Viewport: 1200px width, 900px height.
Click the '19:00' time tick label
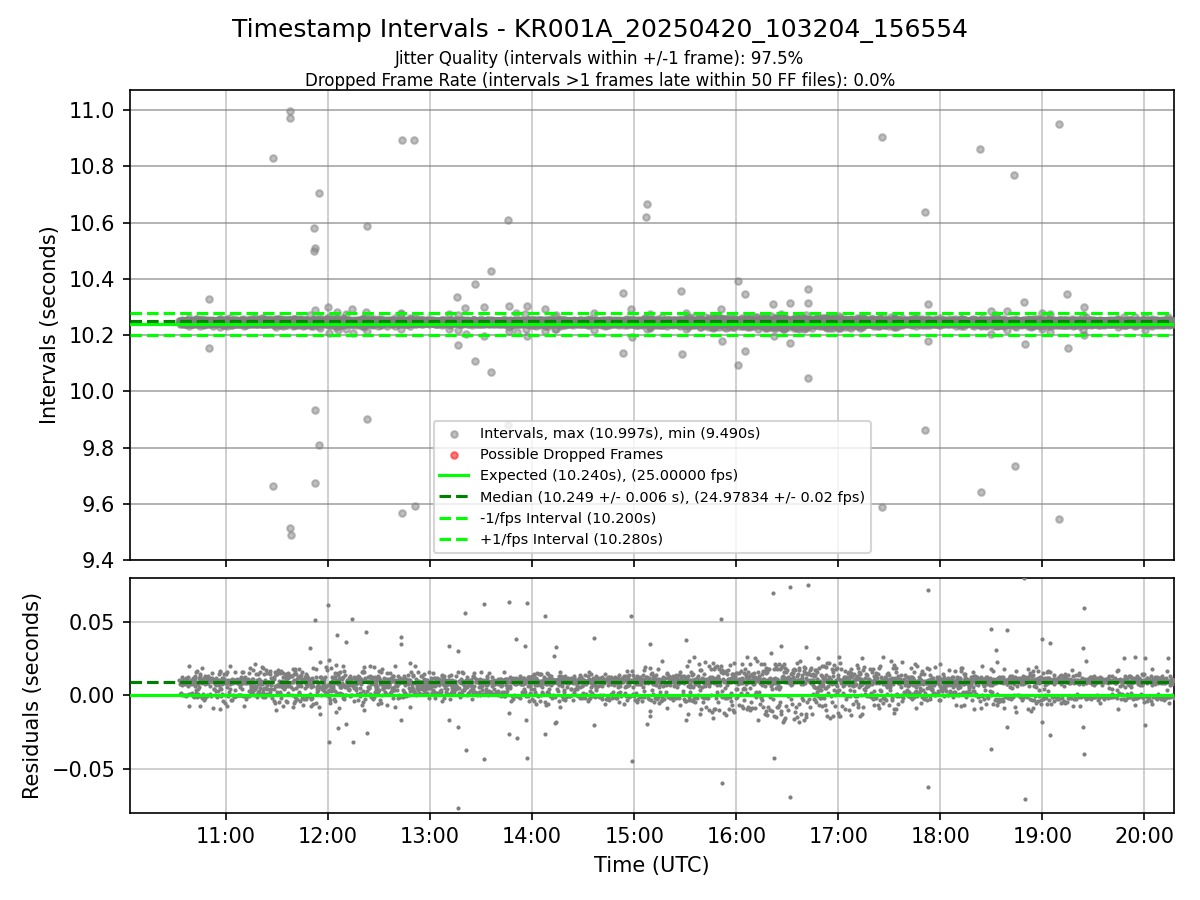pos(1042,834)
